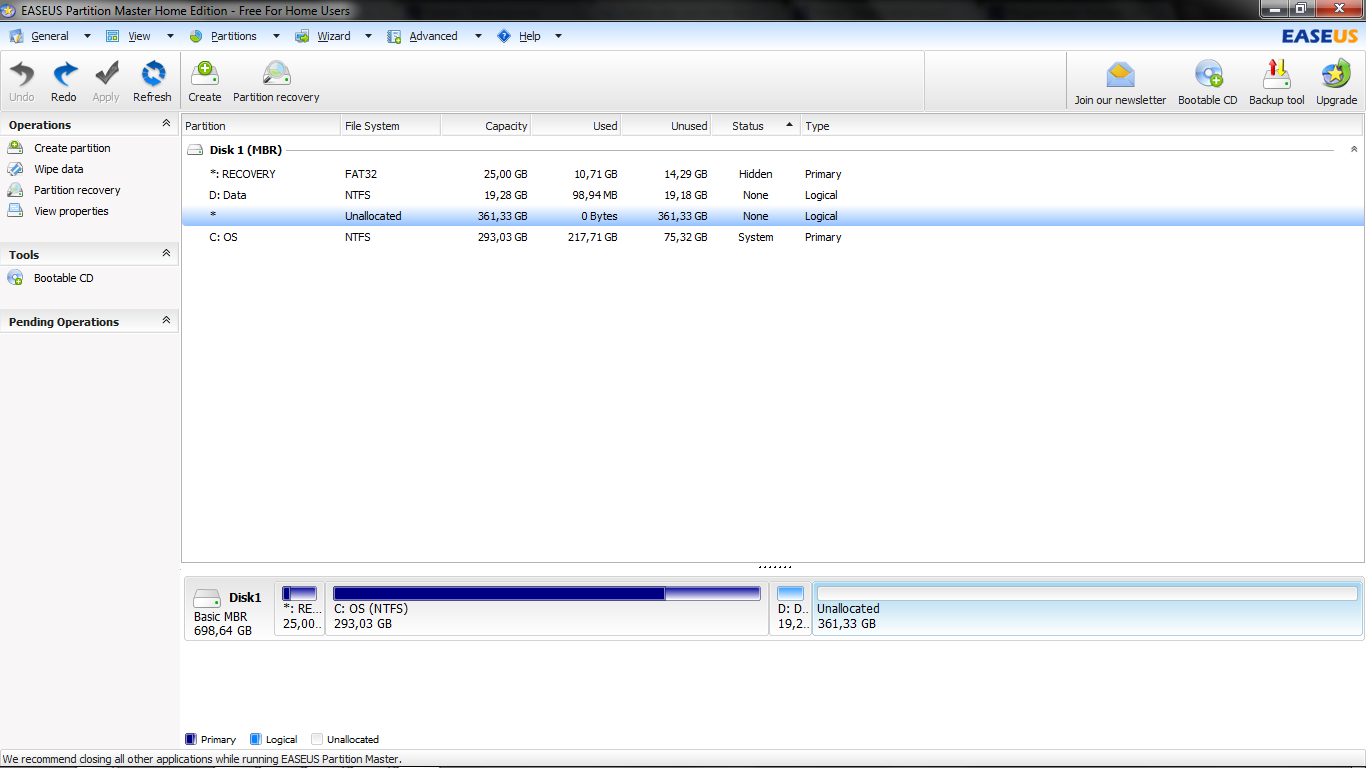The width and height of the screenshot is (1366, 768).
Task: Click the Redo arrow icon
Action: (x=64, y=74)
